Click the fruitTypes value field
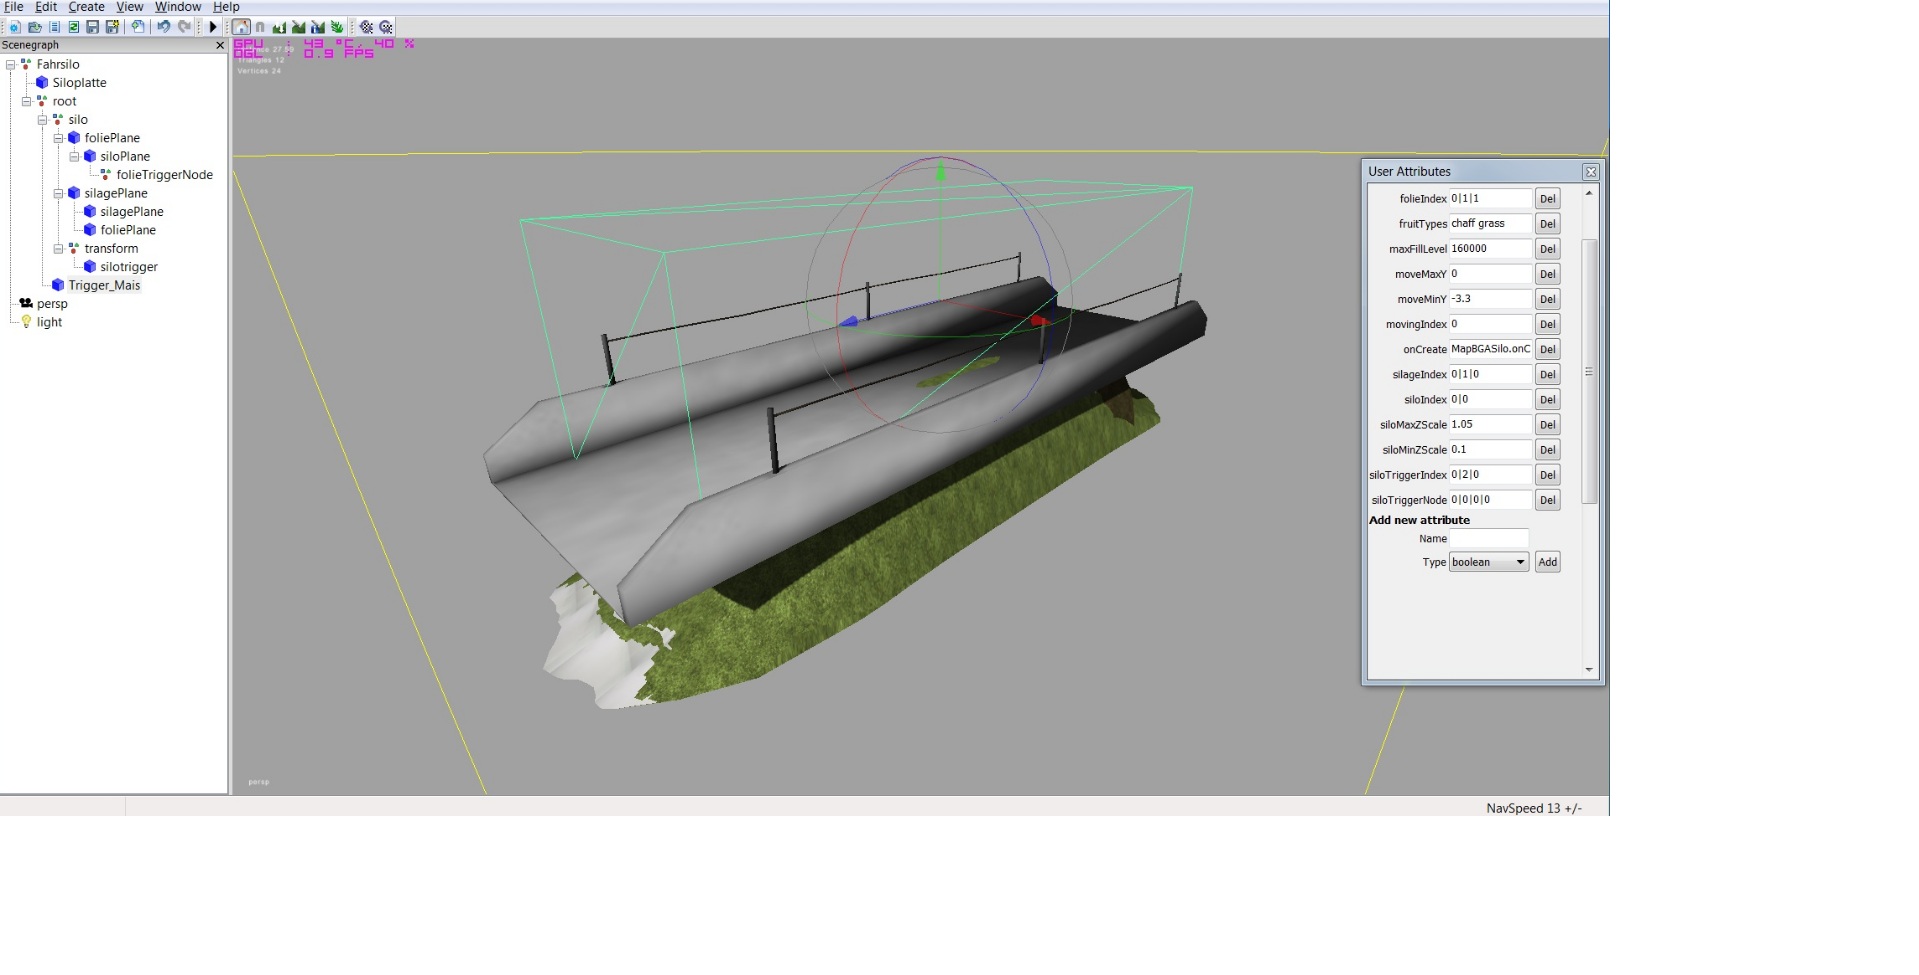Viewport: 1919px width, 975px height. (x=1490, y=224)
